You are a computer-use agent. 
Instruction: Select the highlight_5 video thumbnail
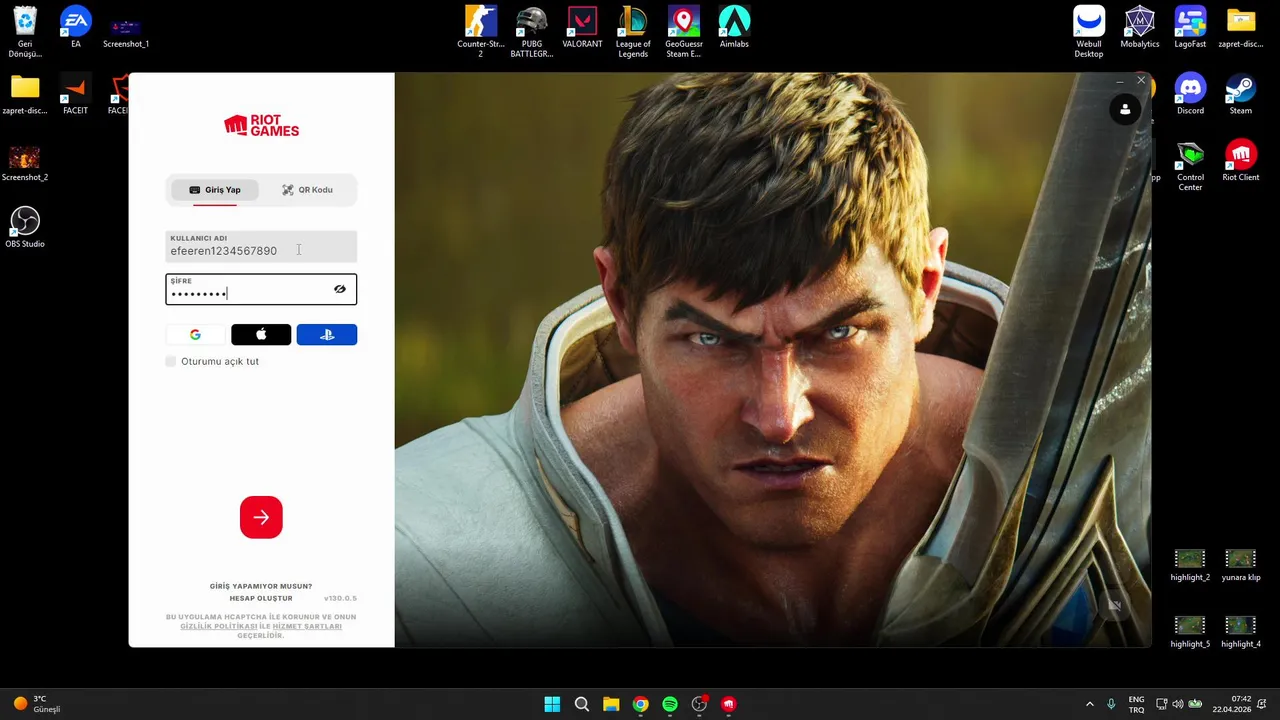(1190, 632)
